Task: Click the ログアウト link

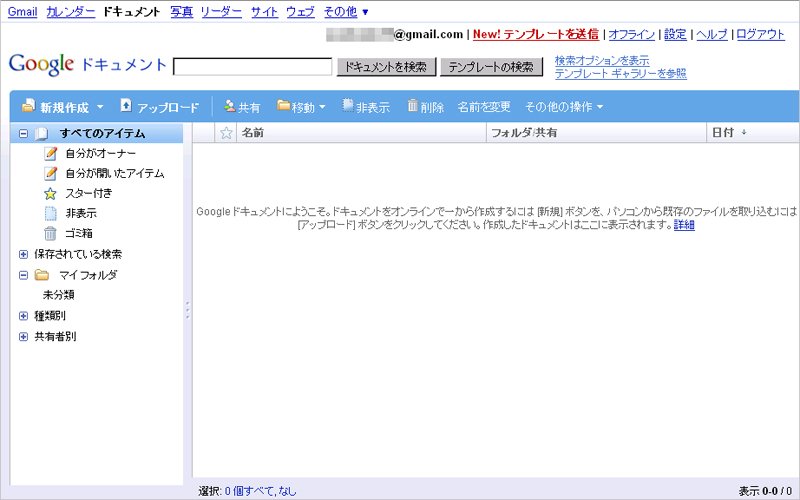Action: 760,34
